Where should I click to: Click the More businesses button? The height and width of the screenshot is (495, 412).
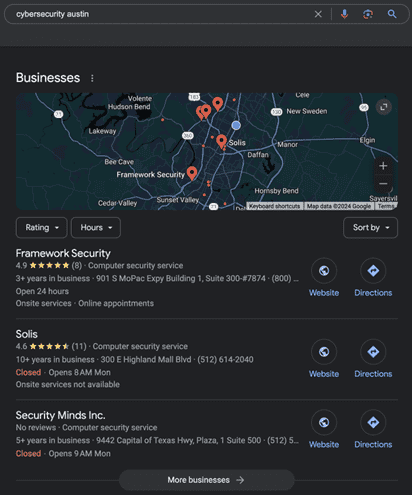[x=207, y=480]
